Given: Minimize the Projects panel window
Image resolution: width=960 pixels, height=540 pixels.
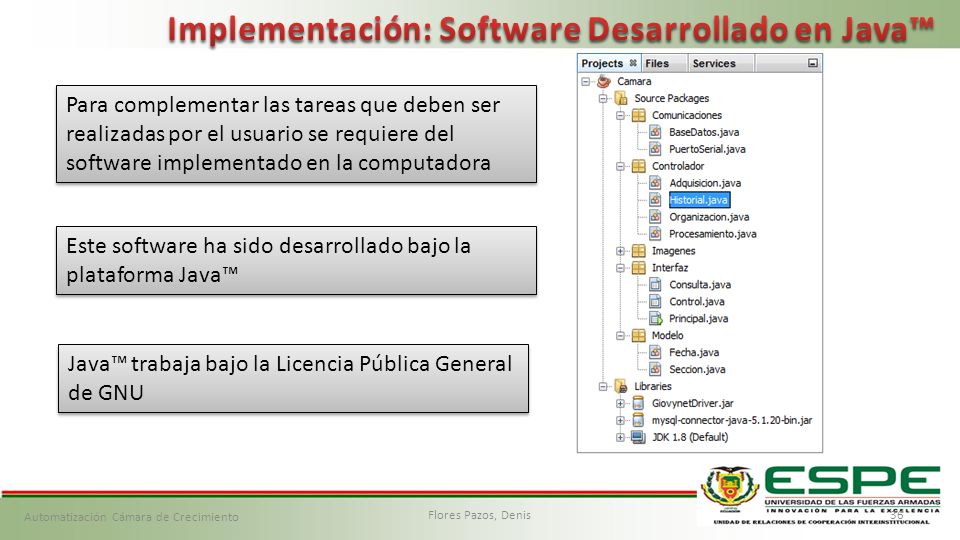Looking at the screenshot, I should 812,63.
